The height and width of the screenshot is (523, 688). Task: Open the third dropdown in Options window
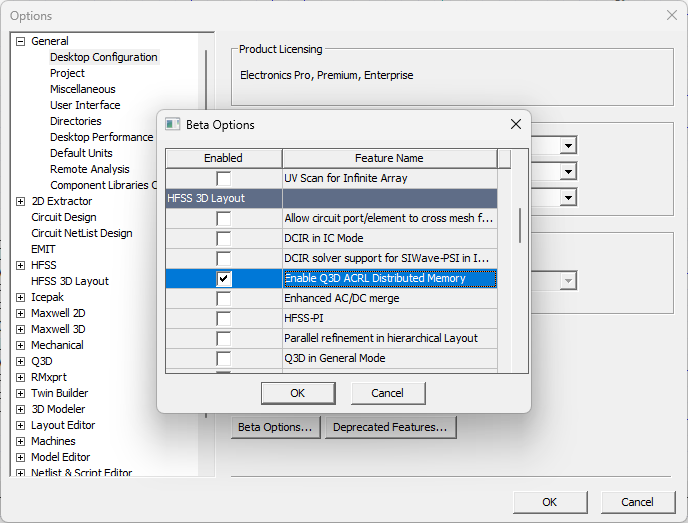pyautogui.click(x=568, y=197)
